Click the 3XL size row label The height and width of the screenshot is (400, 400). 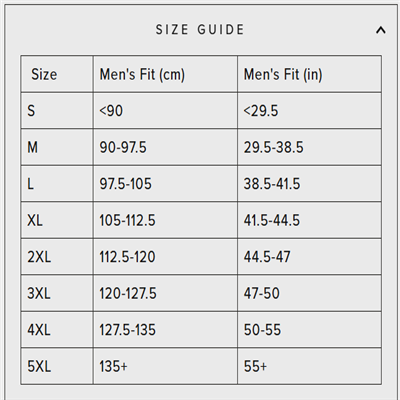point(39,293)
